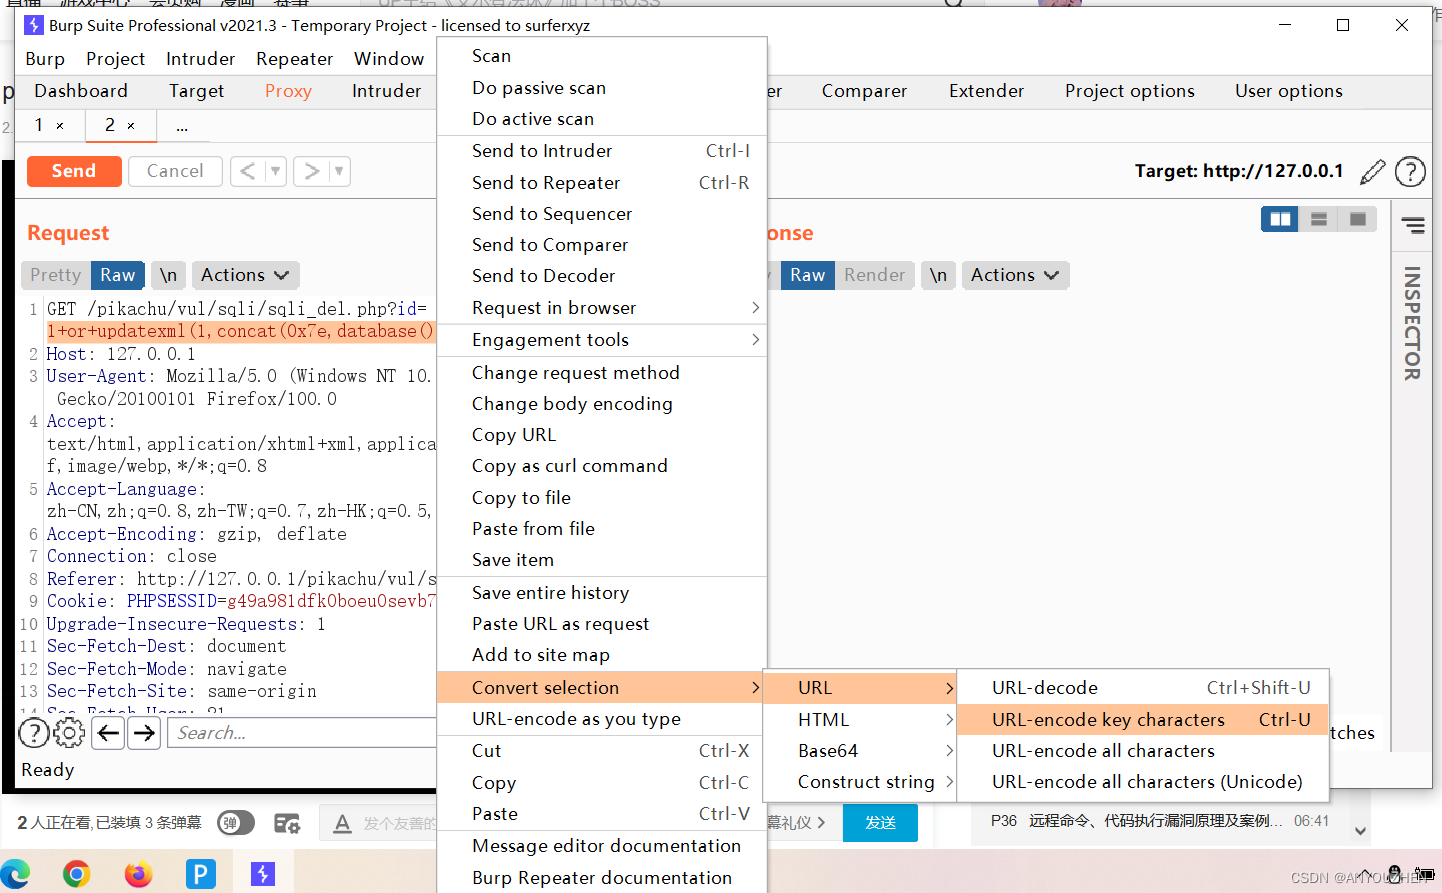1442x893 pixels.
Task: Open Firefox from the taskbar
Action: 138,873
